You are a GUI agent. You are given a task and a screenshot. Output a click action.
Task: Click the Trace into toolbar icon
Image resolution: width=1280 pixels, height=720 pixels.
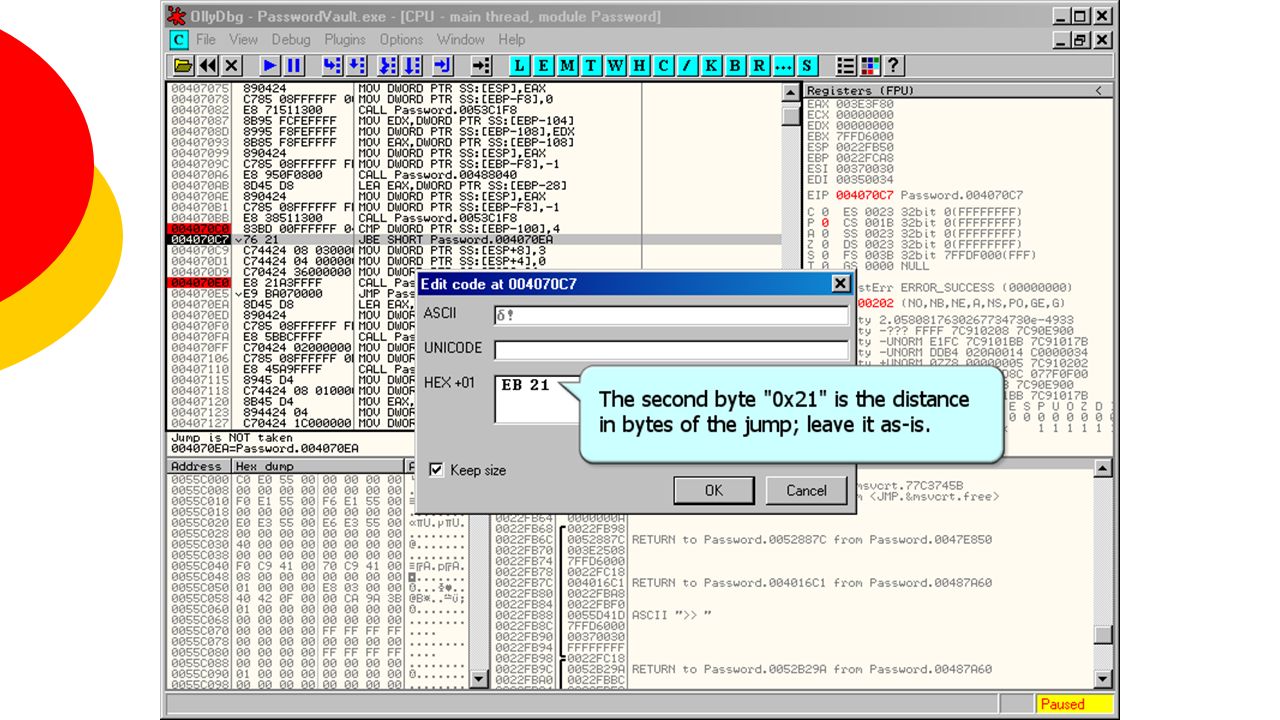pos(387,66)
